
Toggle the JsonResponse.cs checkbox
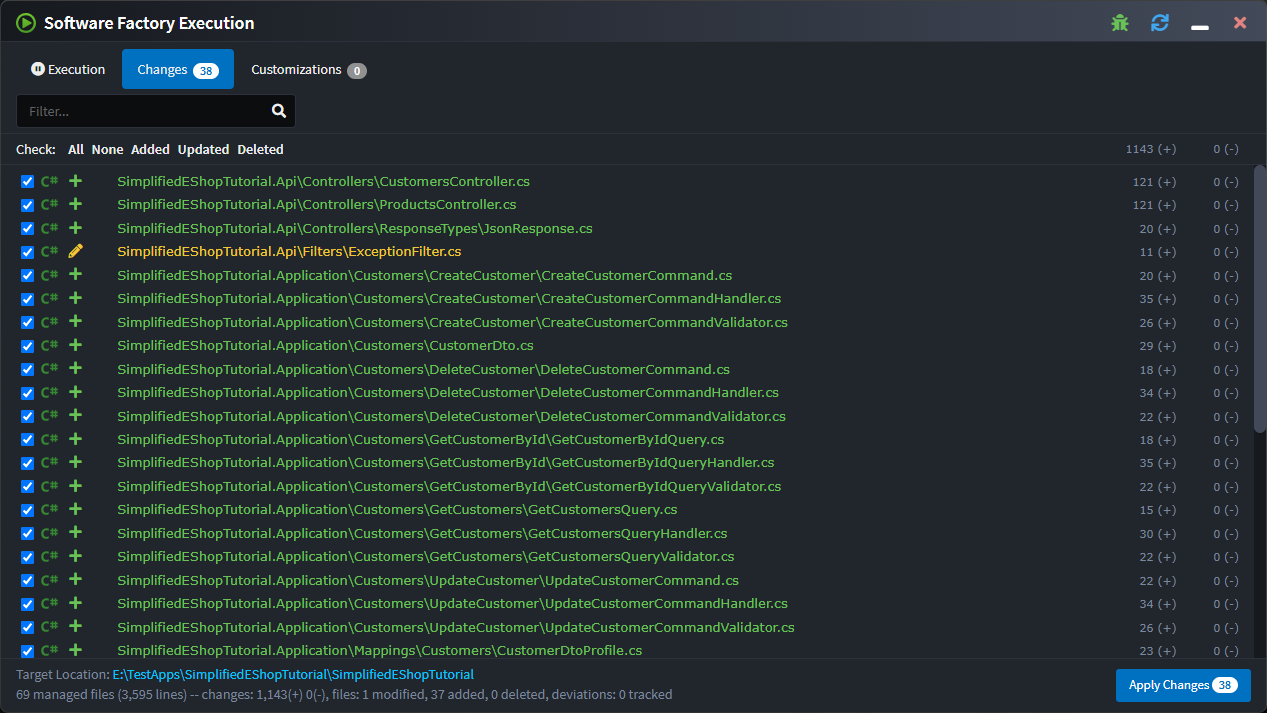click(28, 229)
